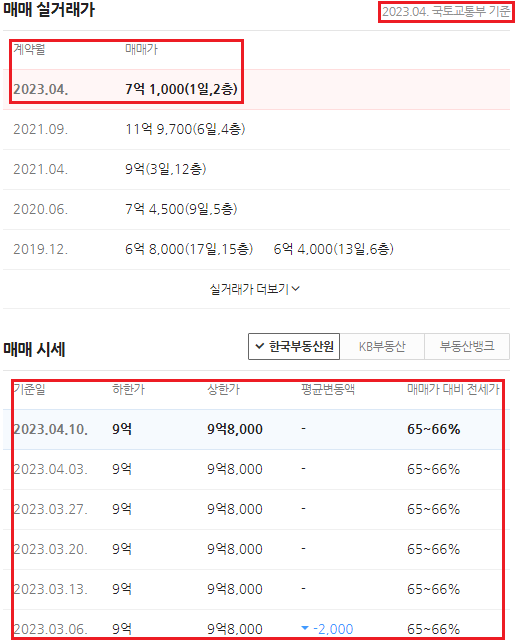Click the 평균변동액 column header
515x640 pixels.
pyautogui.click(x=328, y=389)
